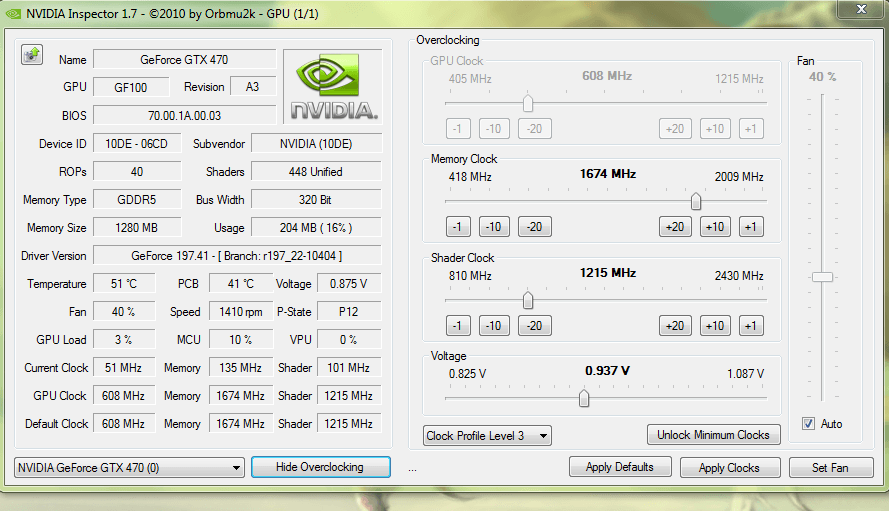Screen dimensions: 889x511
Task: Click Memory Clock +10 button
Action: click(x=715, y=227)
